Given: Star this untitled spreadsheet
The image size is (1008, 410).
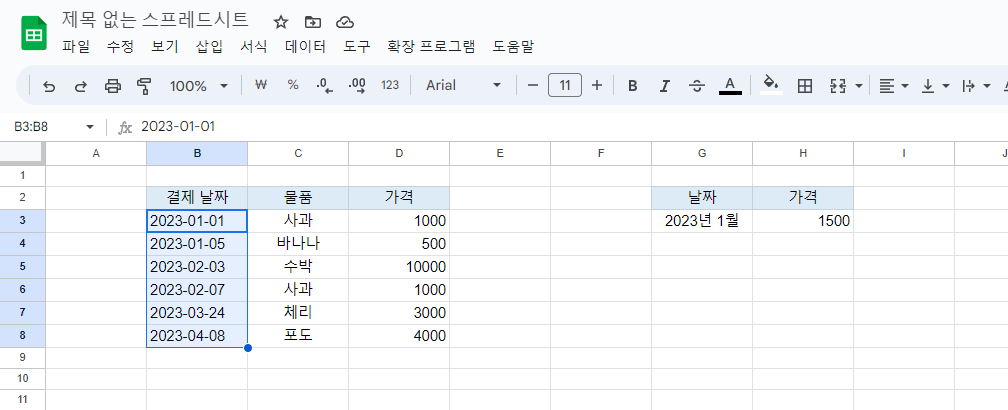Looking at the screenshot, I should pyautogui.click(x=281, y=22).
